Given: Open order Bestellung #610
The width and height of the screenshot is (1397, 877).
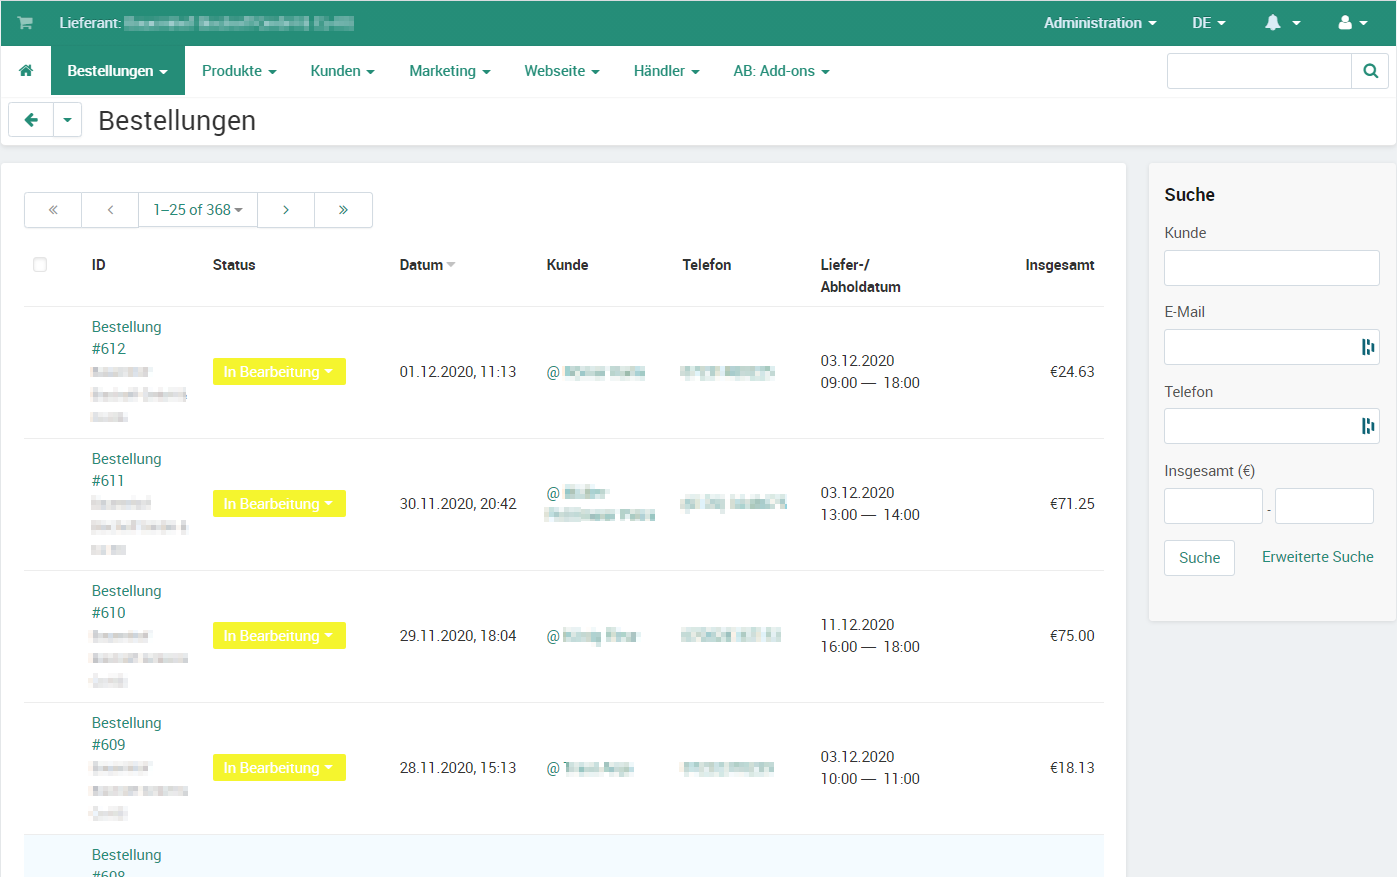Looking at the screenshot, I should click(126, 602).
